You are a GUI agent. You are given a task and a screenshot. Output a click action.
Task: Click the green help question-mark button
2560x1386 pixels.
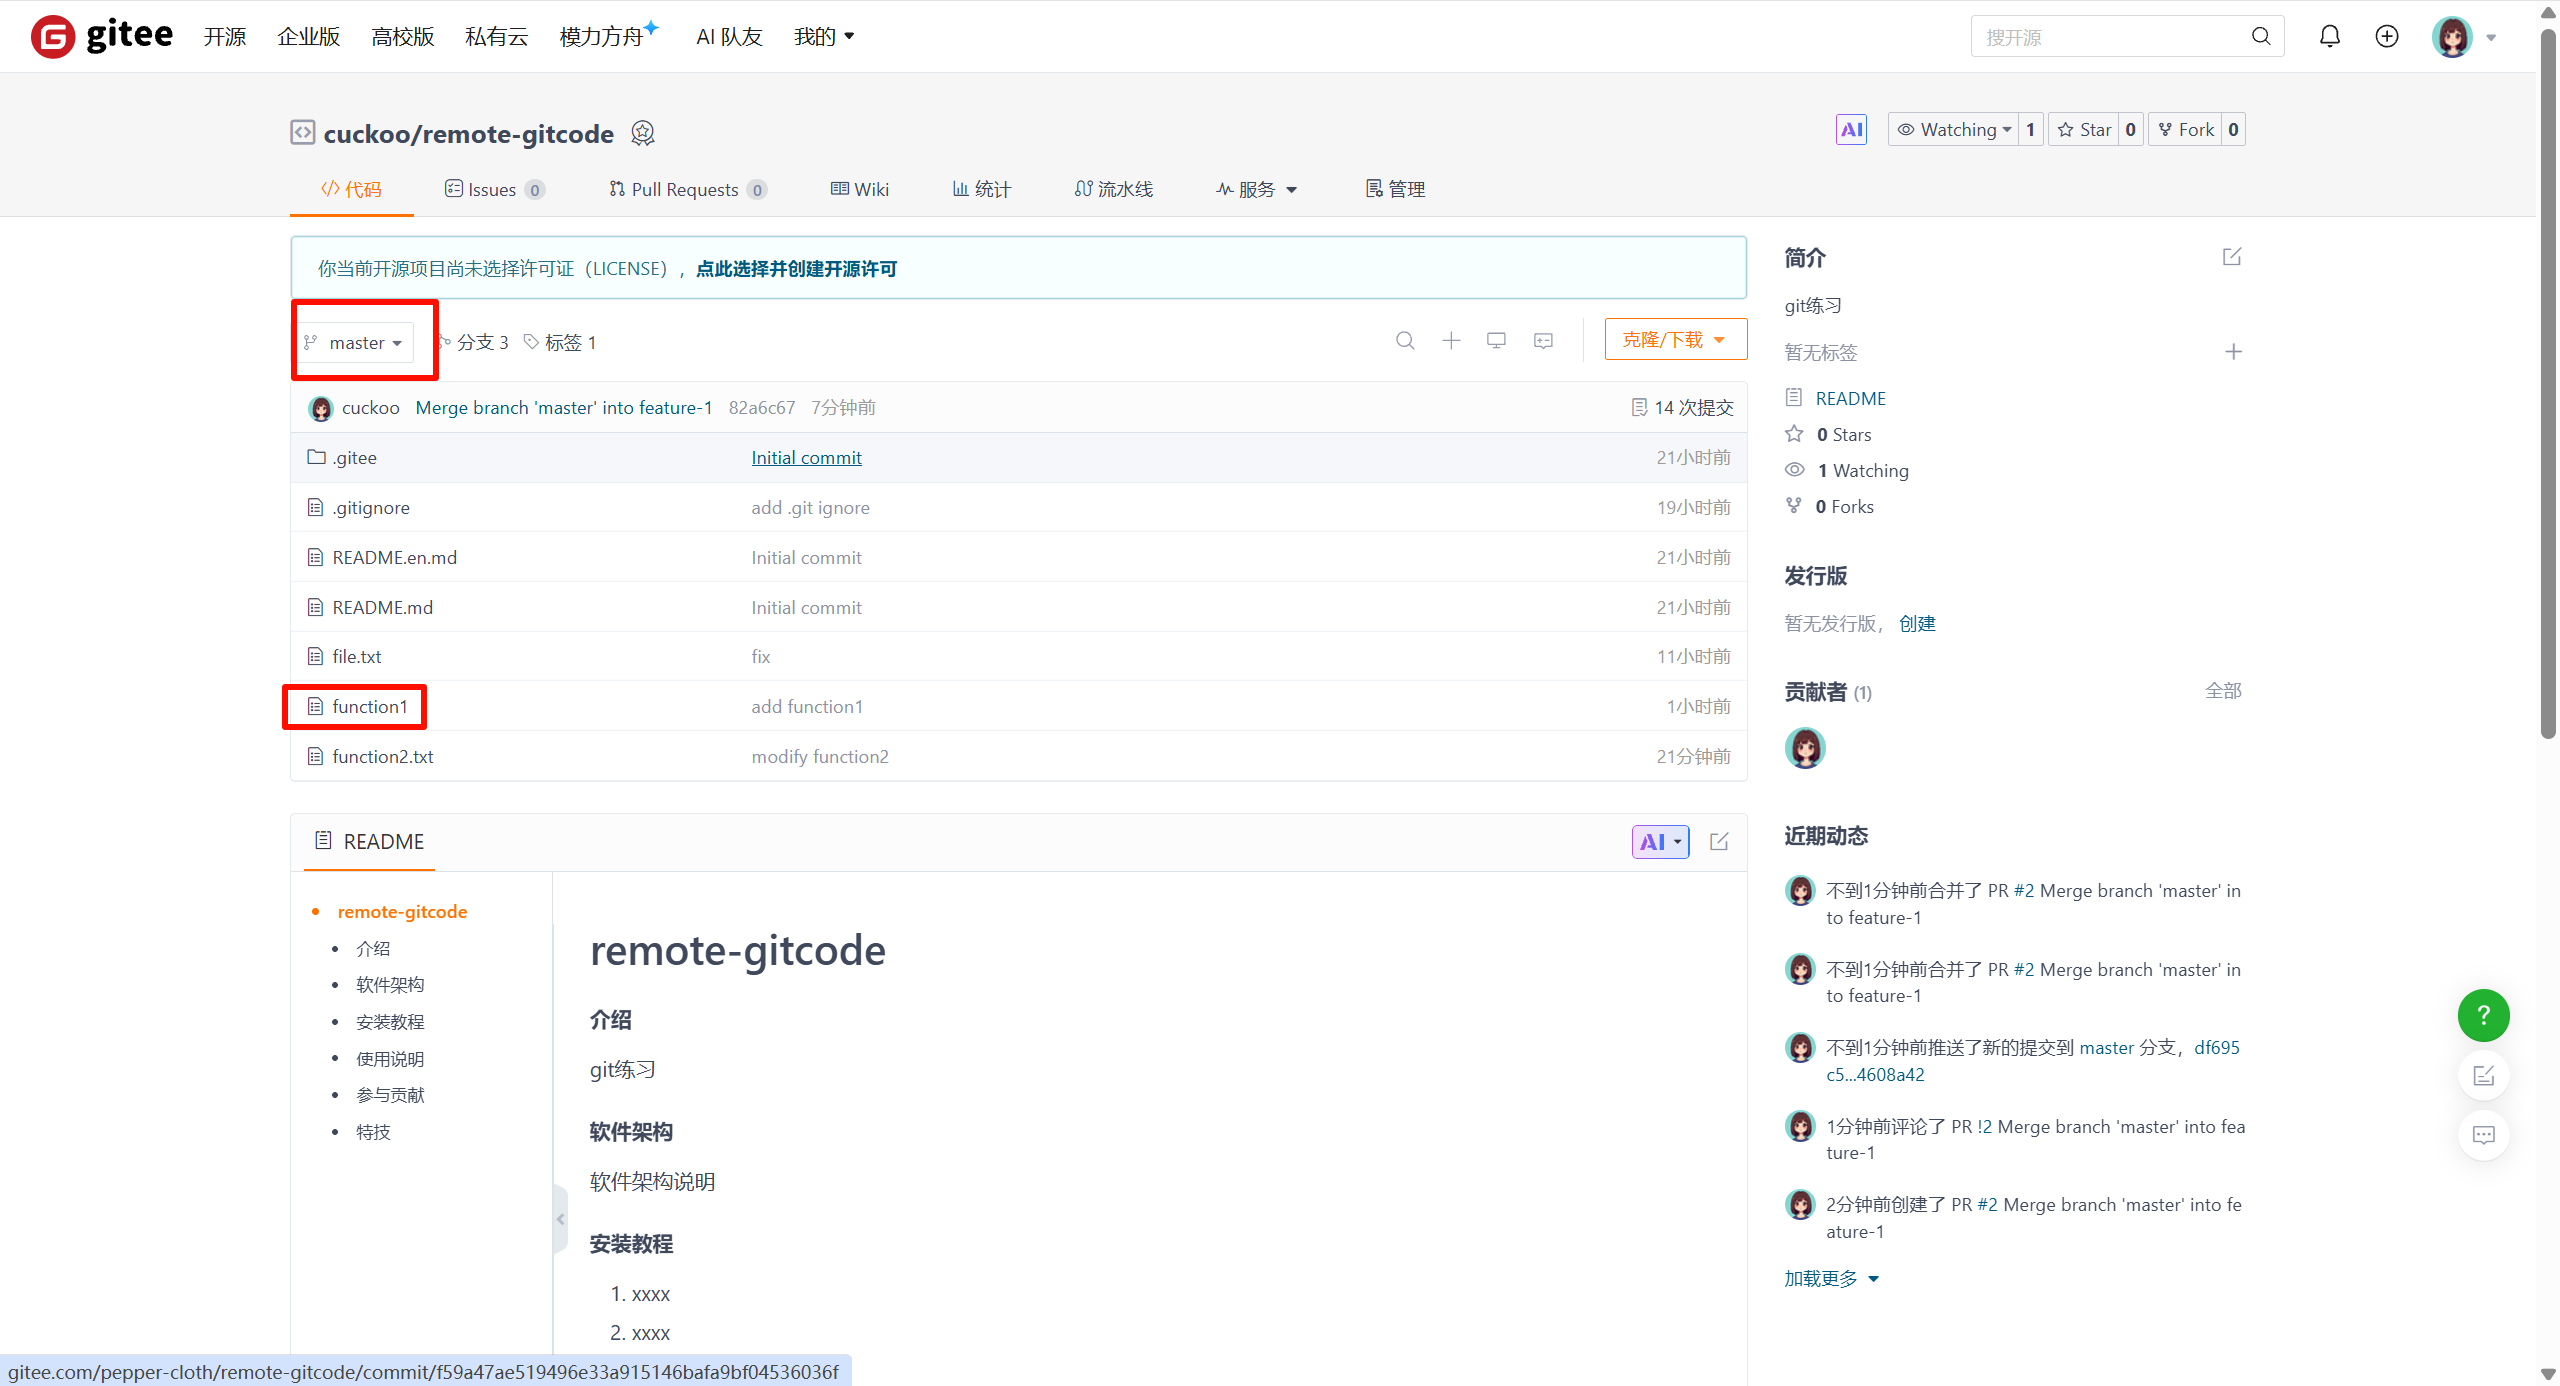click(2483, 1015)
